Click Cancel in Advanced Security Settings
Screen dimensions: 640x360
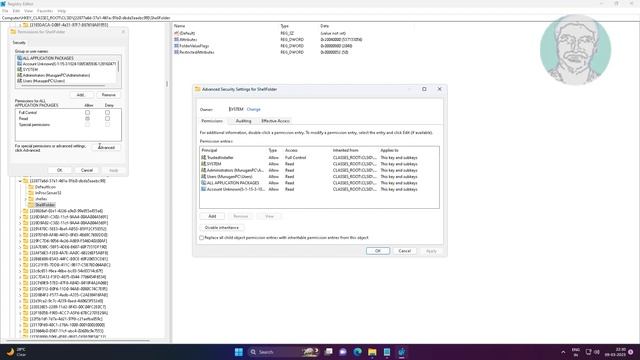(x=404, y=251)
